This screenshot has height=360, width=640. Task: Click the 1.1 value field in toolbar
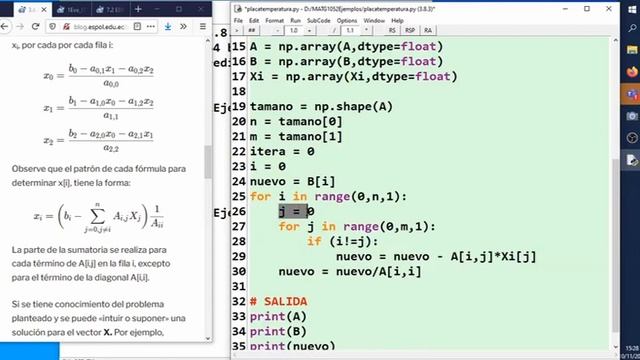tap(350, 30)
